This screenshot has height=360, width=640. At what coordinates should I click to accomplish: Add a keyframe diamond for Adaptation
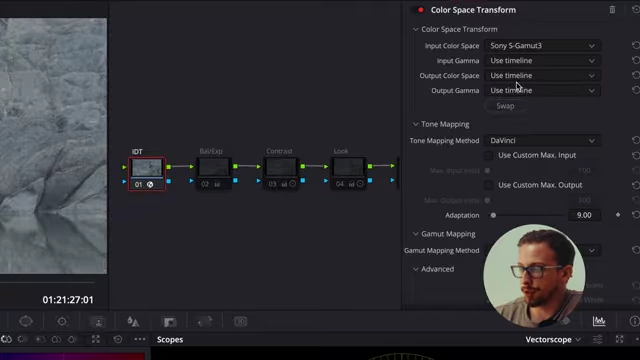[x=618, y=215]
